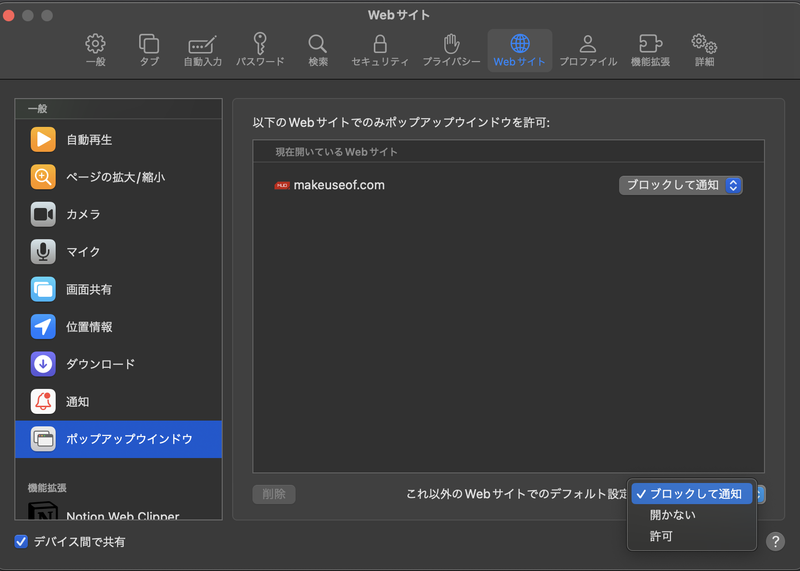The height and width of the screenshot is (571, 800).
Task: Open the 一般 (General) settings gear icon
Action: coord(95,51)
